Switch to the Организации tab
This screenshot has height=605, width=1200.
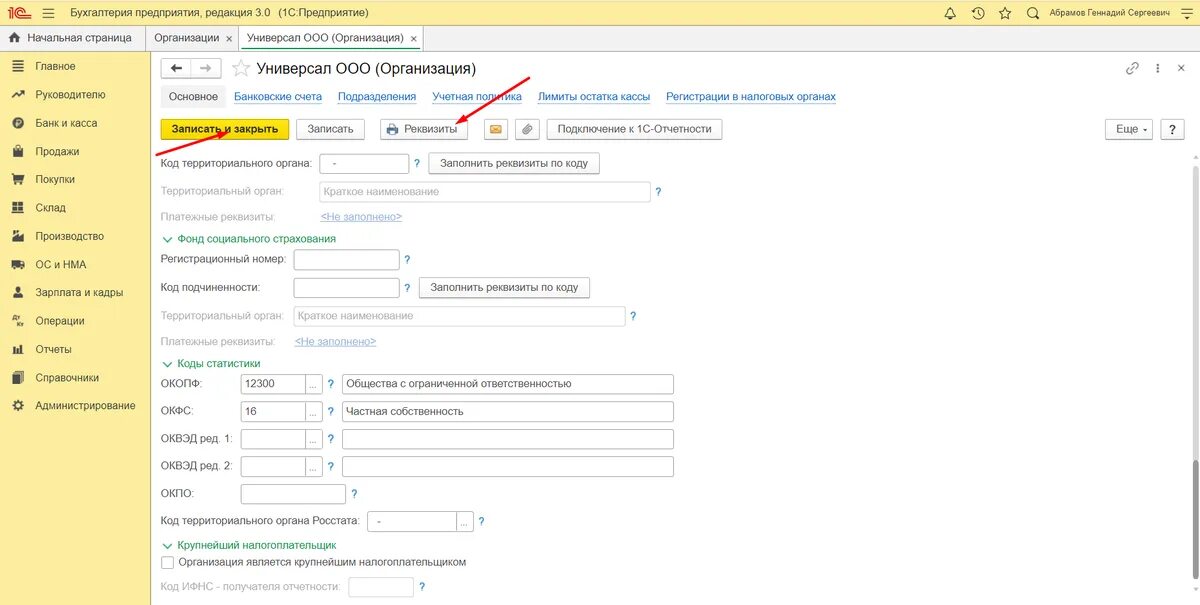pos(186,38)
